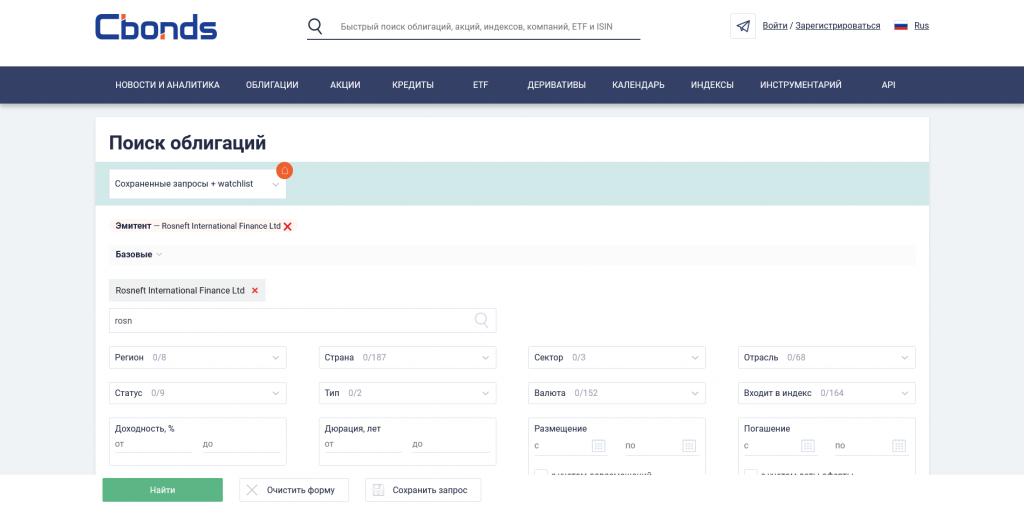Open Инструментарий menu
Screen dimensions: 1024x505
[801, 85]
